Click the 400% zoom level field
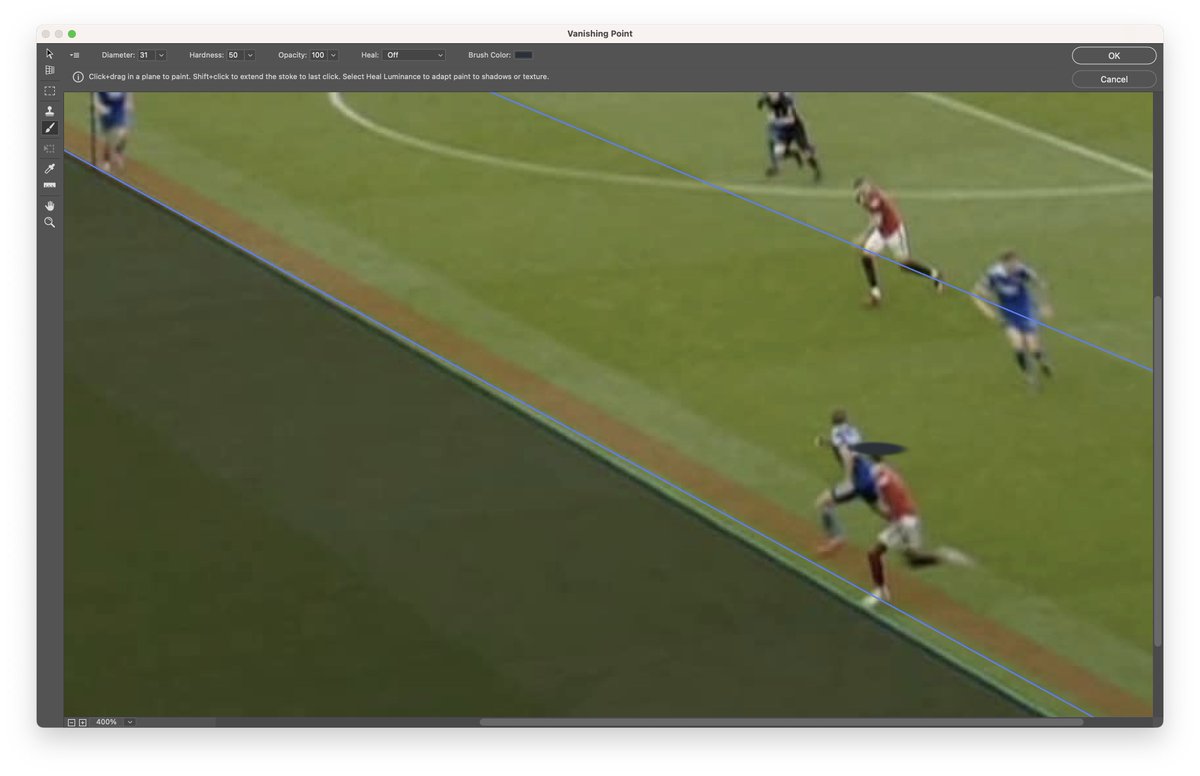1200x776 pixels. pyautogui.click(x=108, y=722)
